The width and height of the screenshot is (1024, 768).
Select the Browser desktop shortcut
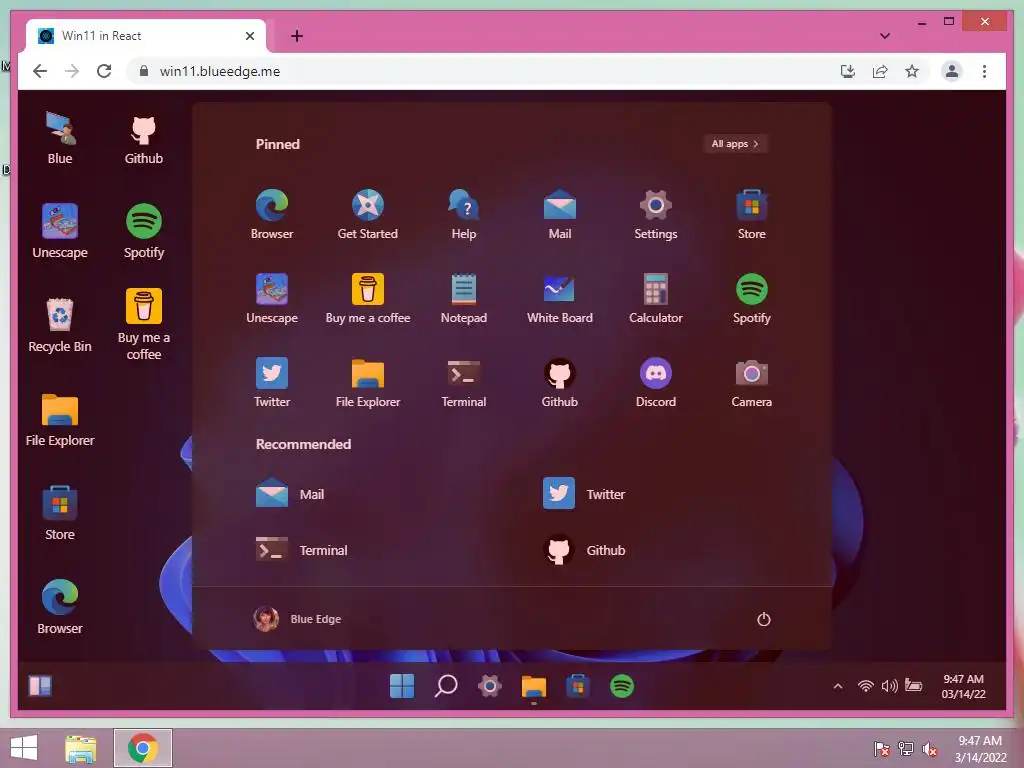(x=59, y=608)
